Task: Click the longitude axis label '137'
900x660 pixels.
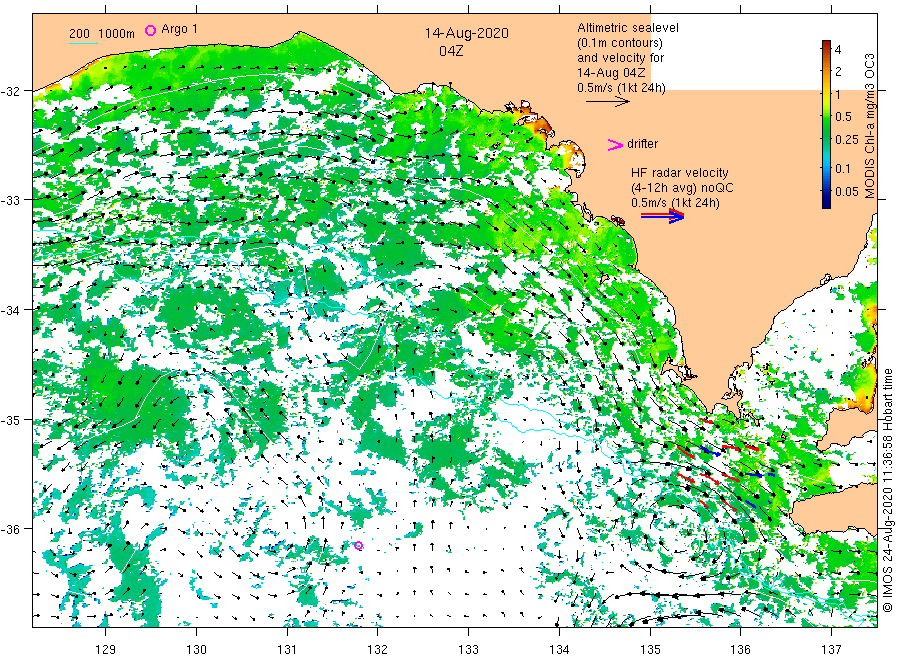Action: pyautogui.click(x=832, y=650)
